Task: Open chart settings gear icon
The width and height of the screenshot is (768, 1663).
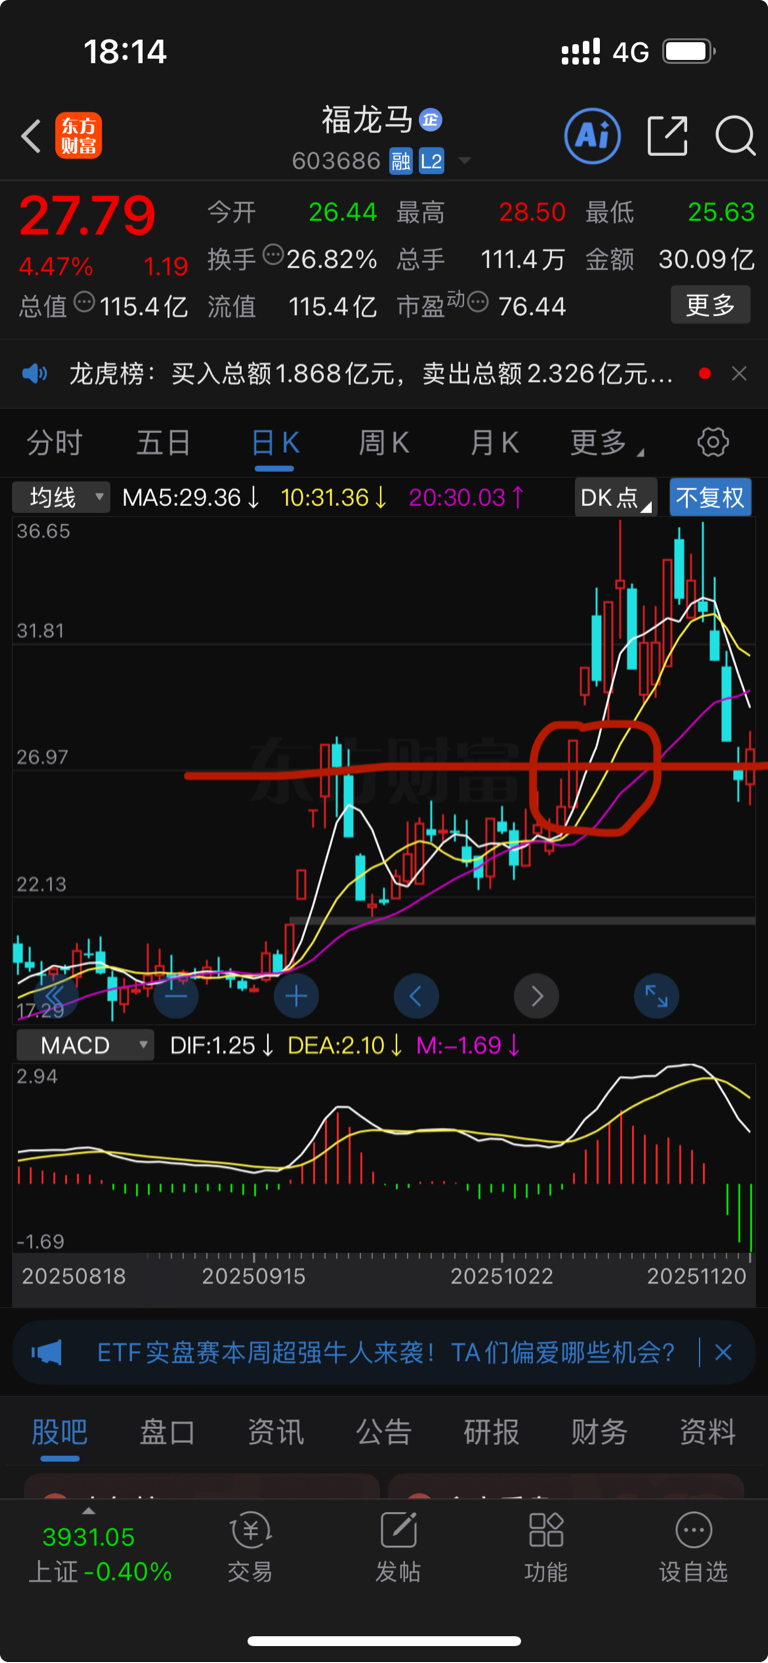Action: [x=713, y=442]
